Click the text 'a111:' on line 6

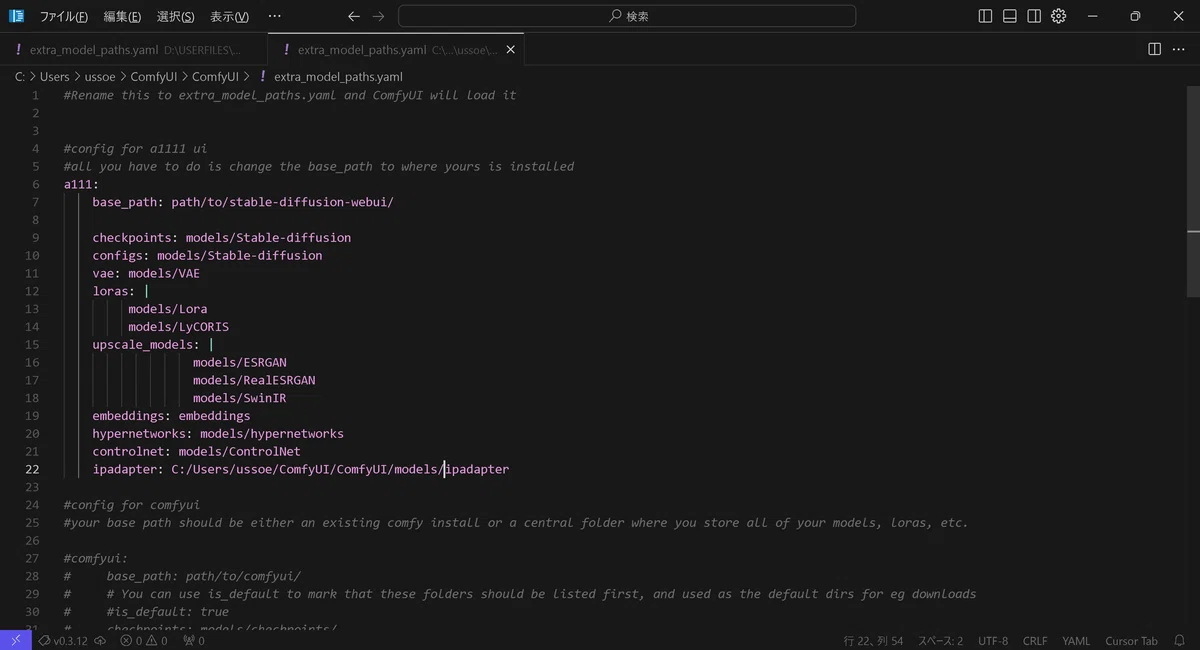tap(82, 184)
